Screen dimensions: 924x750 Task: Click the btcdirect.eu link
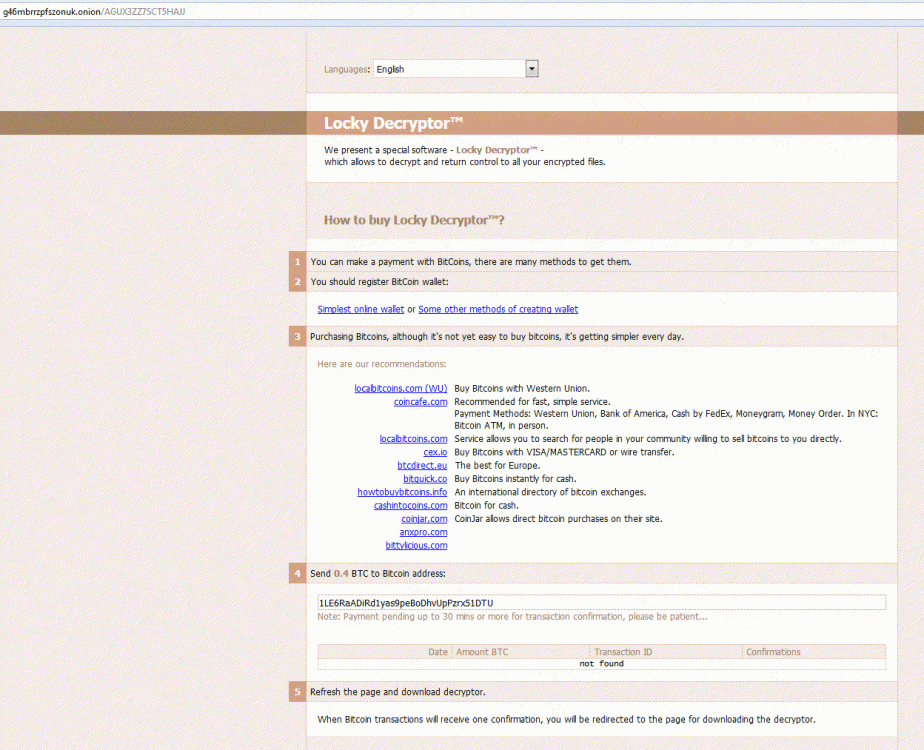click(422, 465)
